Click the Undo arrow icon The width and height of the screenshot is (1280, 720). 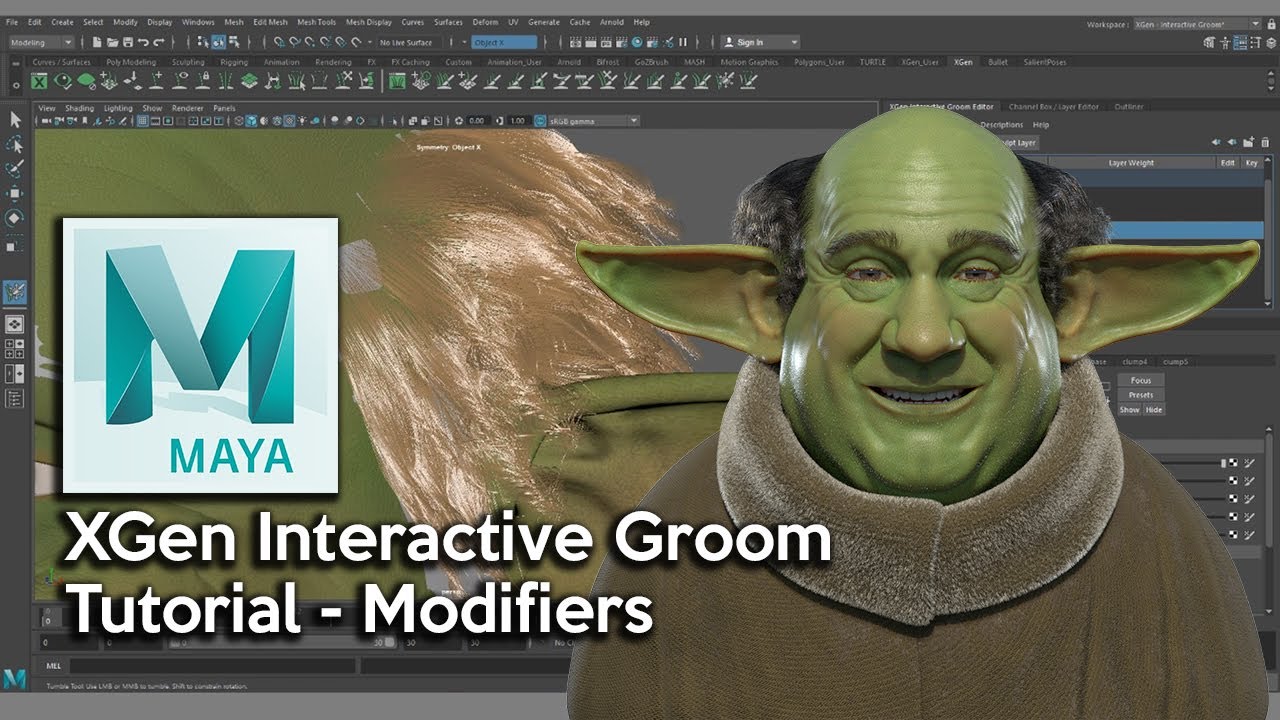[x=143, y=43]
